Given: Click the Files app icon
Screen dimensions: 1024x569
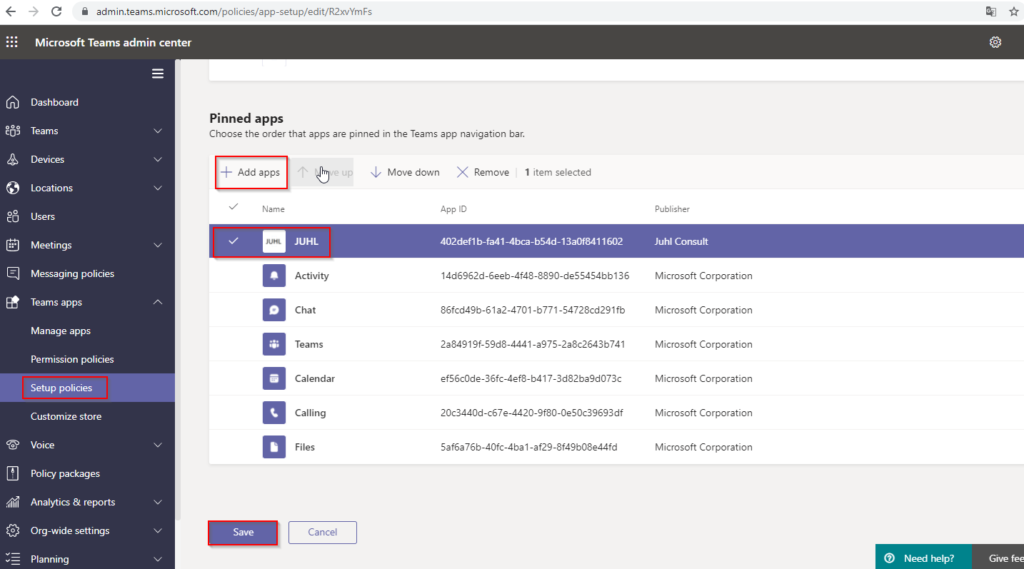Looking at the screenshot, I should [x=274, y=447].
